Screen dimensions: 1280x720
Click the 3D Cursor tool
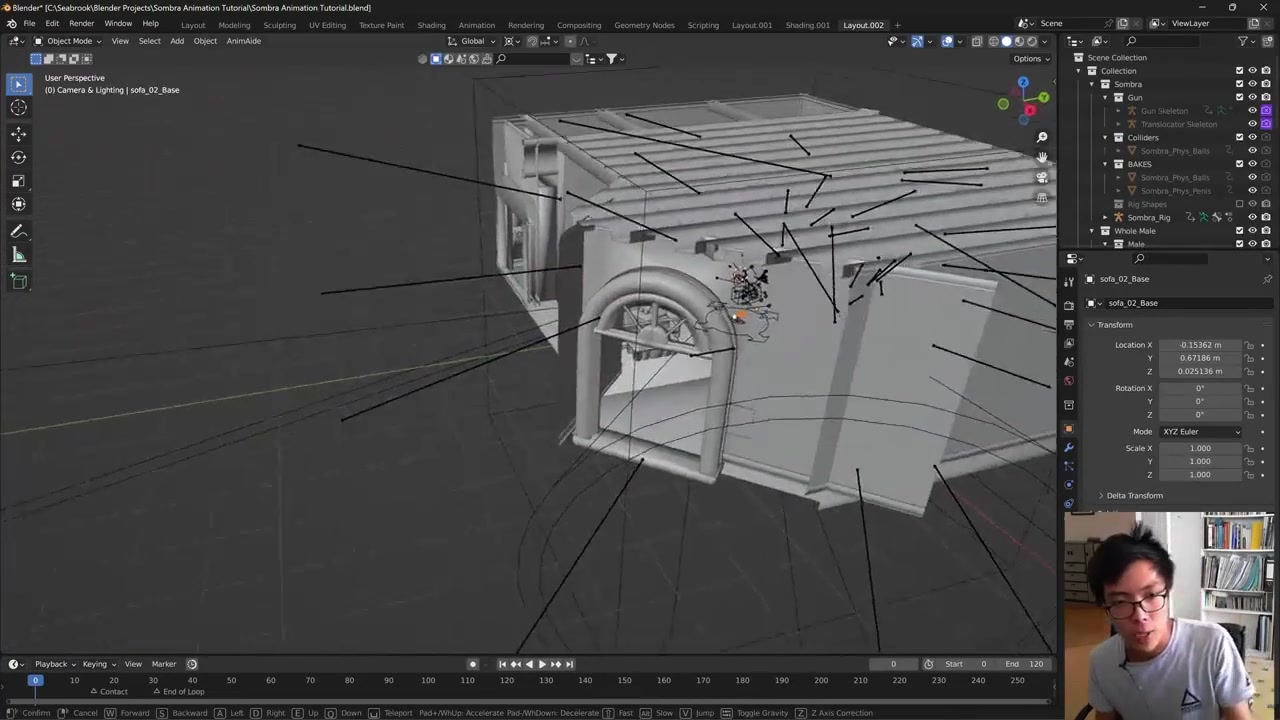coord(18,108)
